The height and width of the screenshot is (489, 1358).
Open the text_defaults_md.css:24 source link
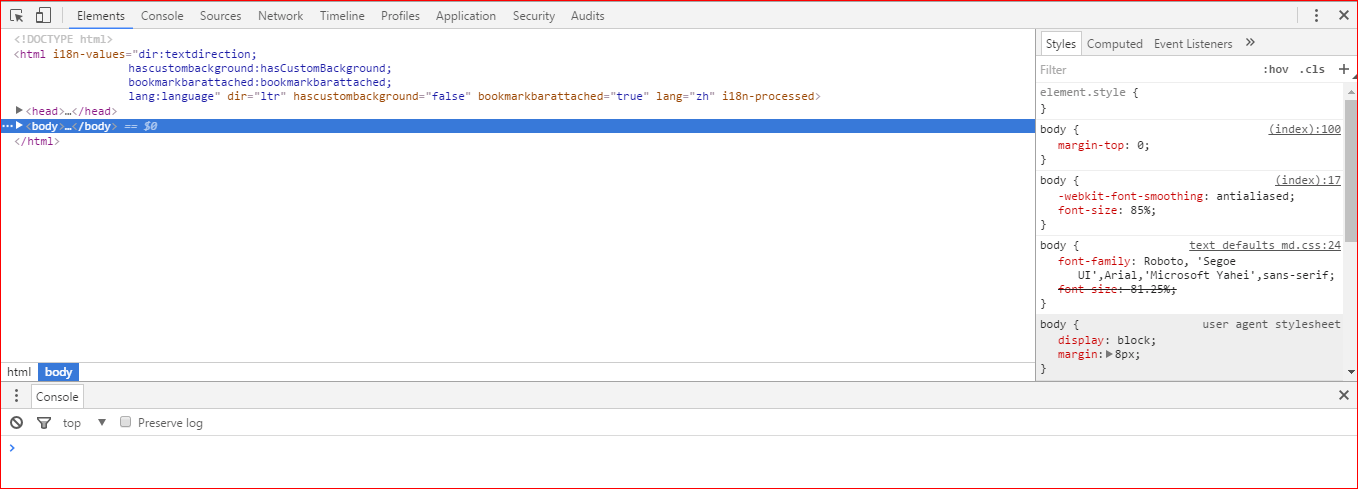tap(1265, 245)
